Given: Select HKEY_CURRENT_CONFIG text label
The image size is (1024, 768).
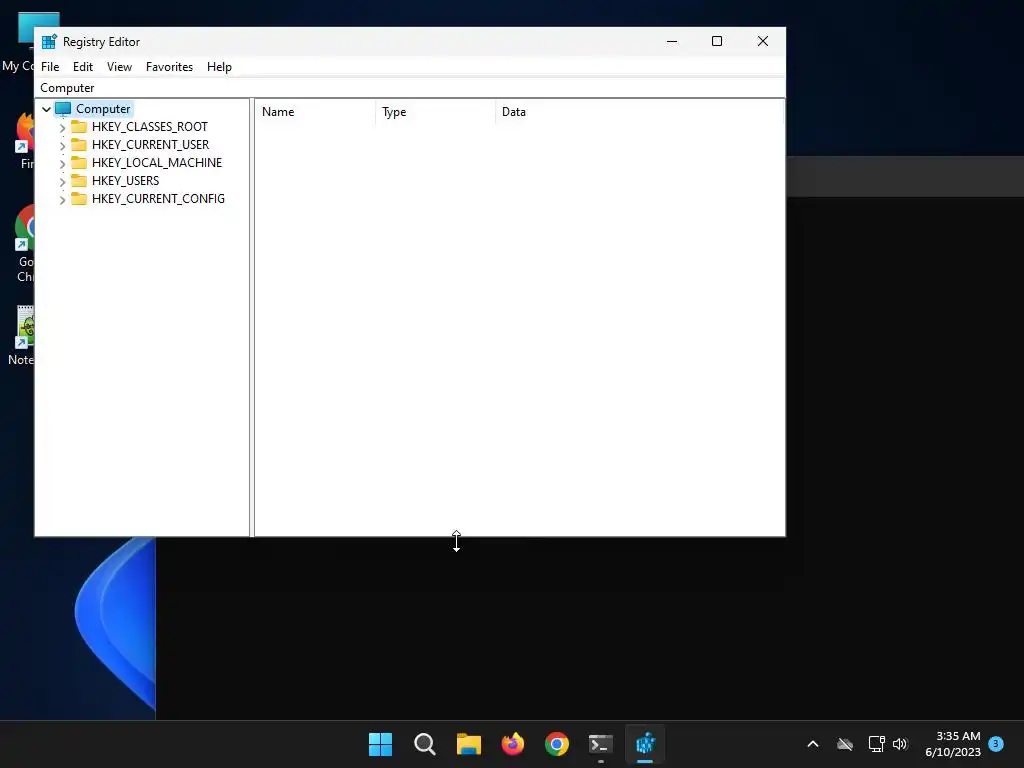Looking at the screenshot, I should click(x=158, y=199).
